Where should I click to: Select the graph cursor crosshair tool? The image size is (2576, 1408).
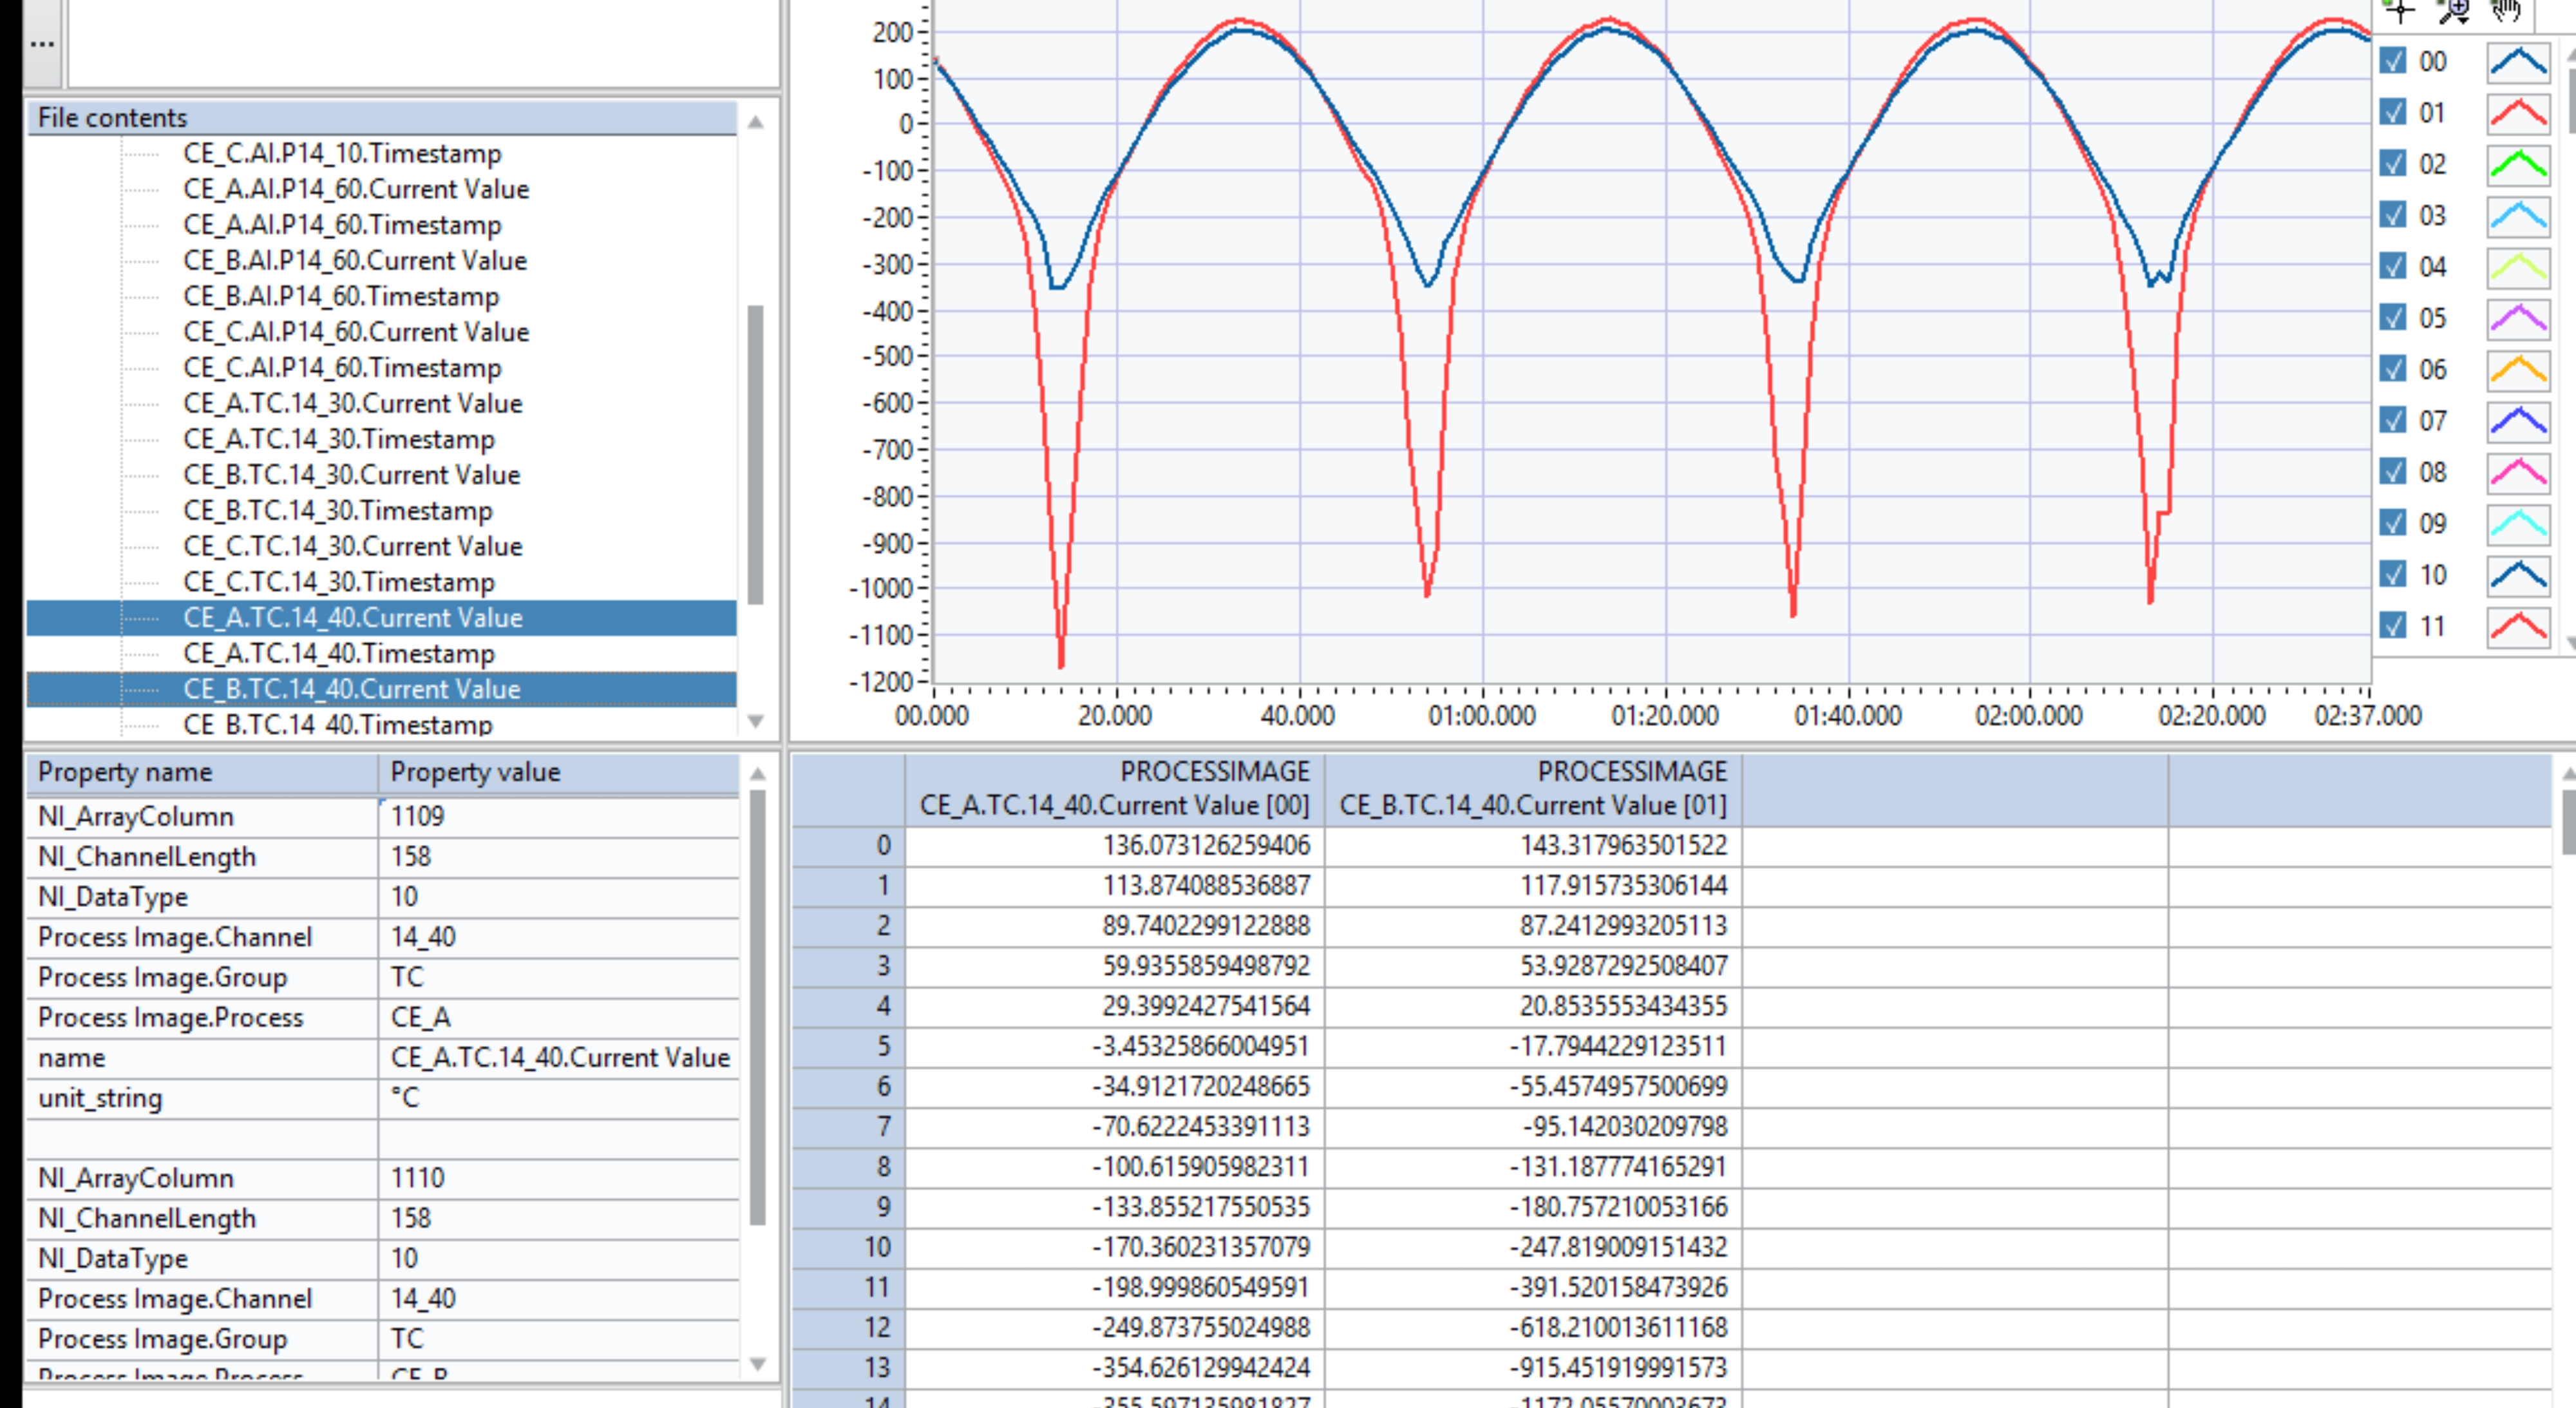click(2400, 10)
